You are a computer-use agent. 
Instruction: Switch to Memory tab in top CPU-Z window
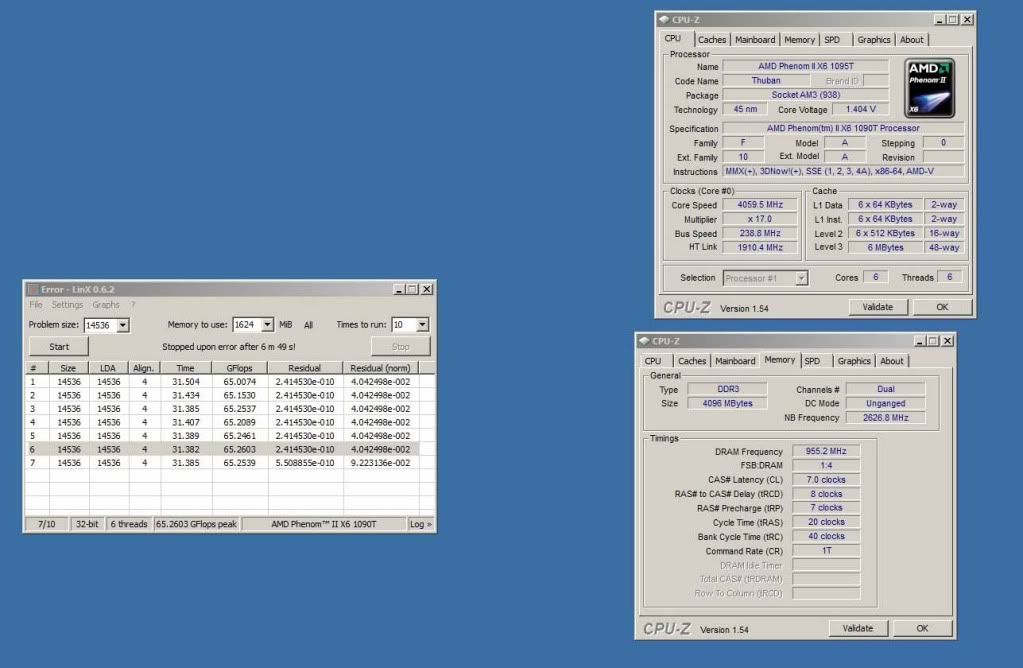pos(799,40)
